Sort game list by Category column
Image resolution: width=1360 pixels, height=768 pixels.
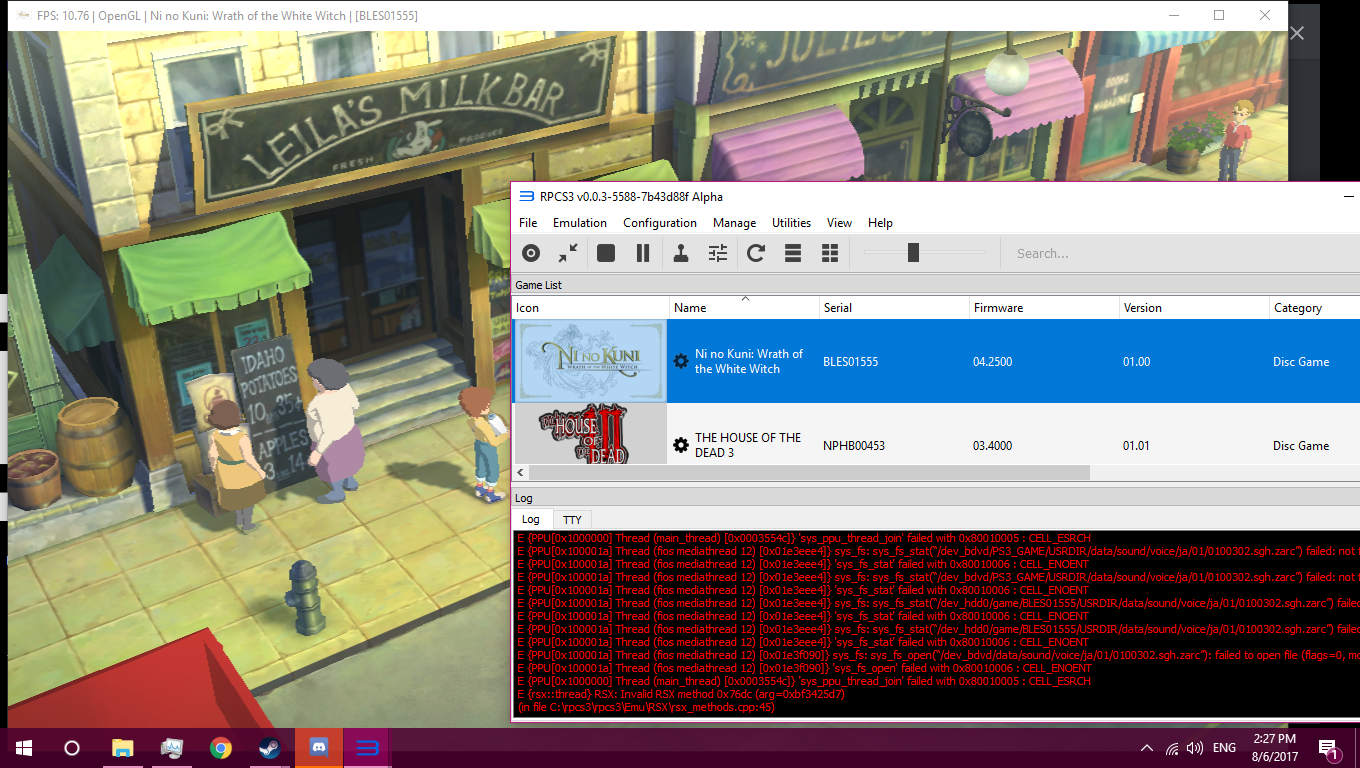(x=1315, y=308)
